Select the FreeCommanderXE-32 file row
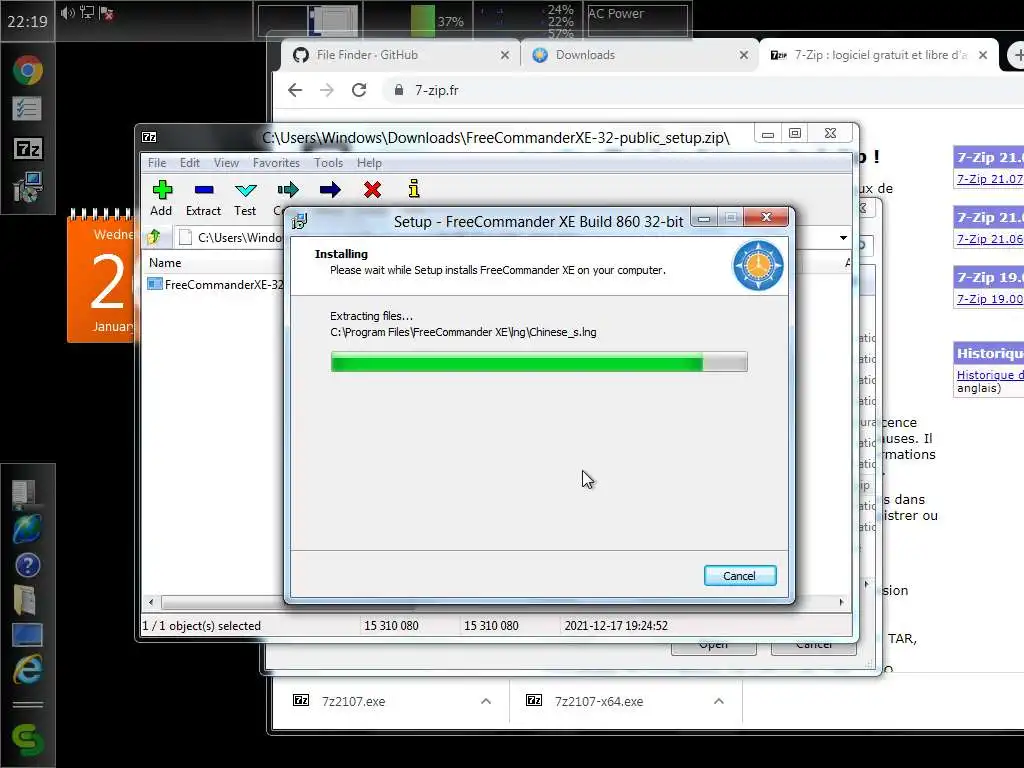Viewport: 1024px width, 768px height. click(x=217, y=285)
